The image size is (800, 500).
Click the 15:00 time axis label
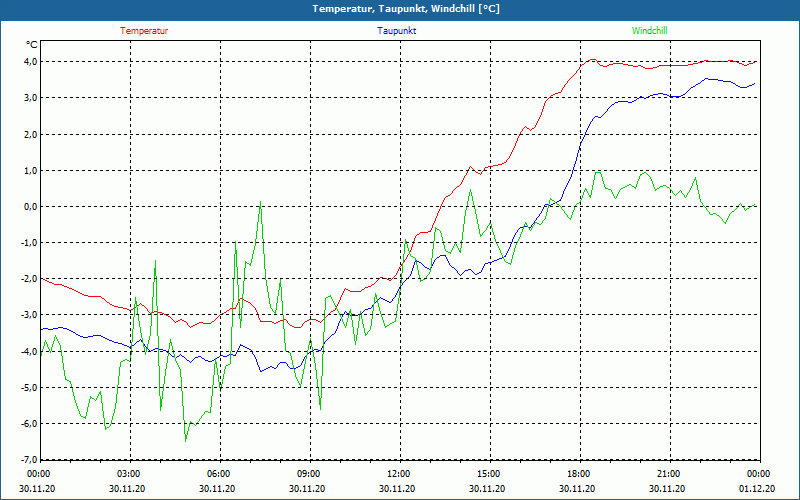[490, 474]
